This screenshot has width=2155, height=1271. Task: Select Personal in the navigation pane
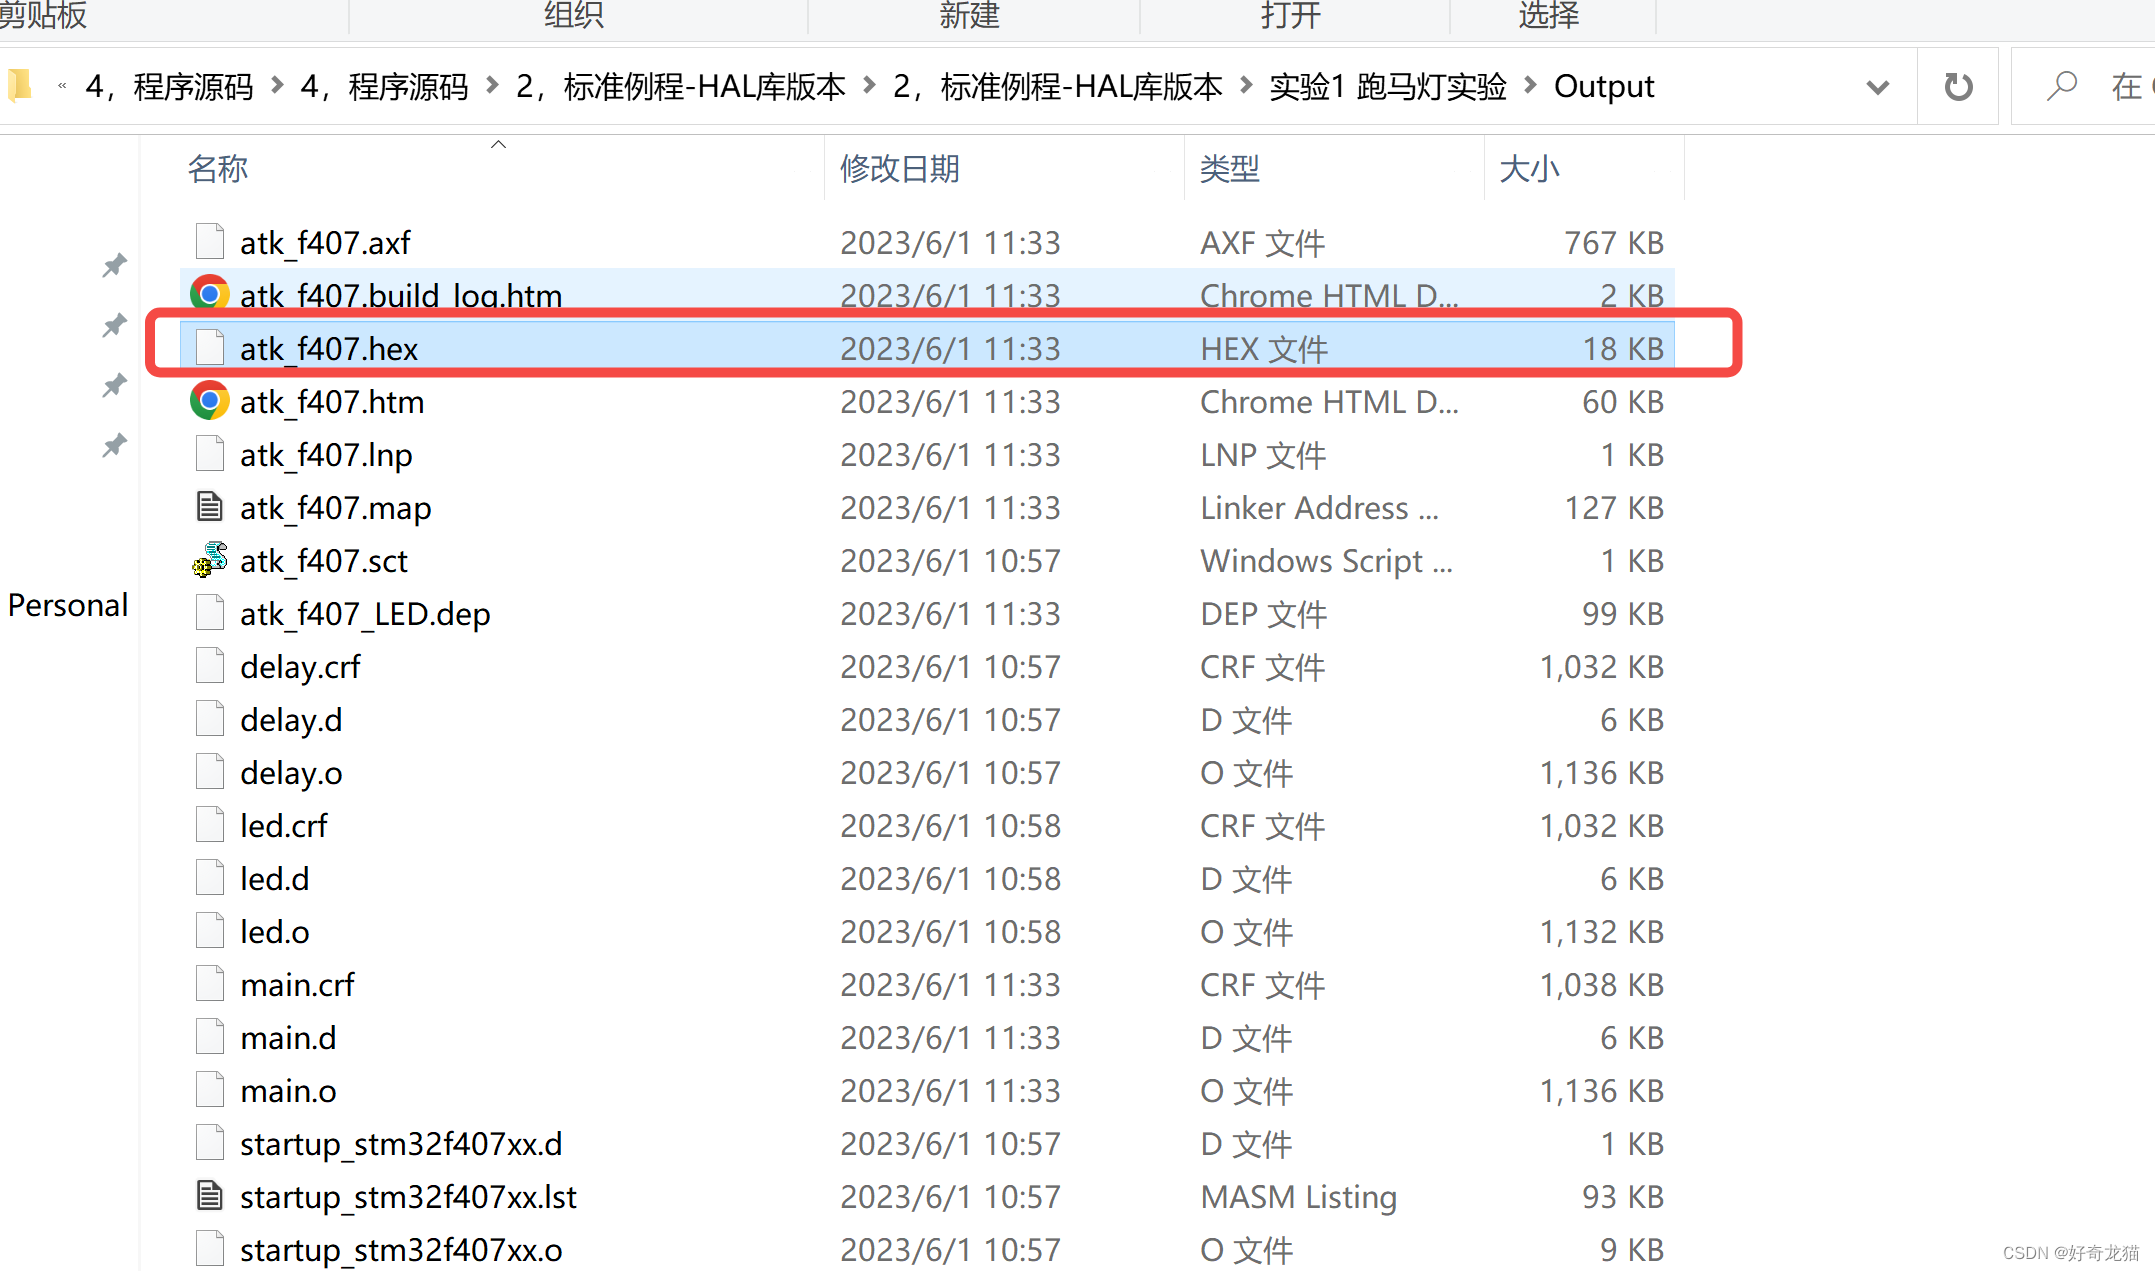68,605
